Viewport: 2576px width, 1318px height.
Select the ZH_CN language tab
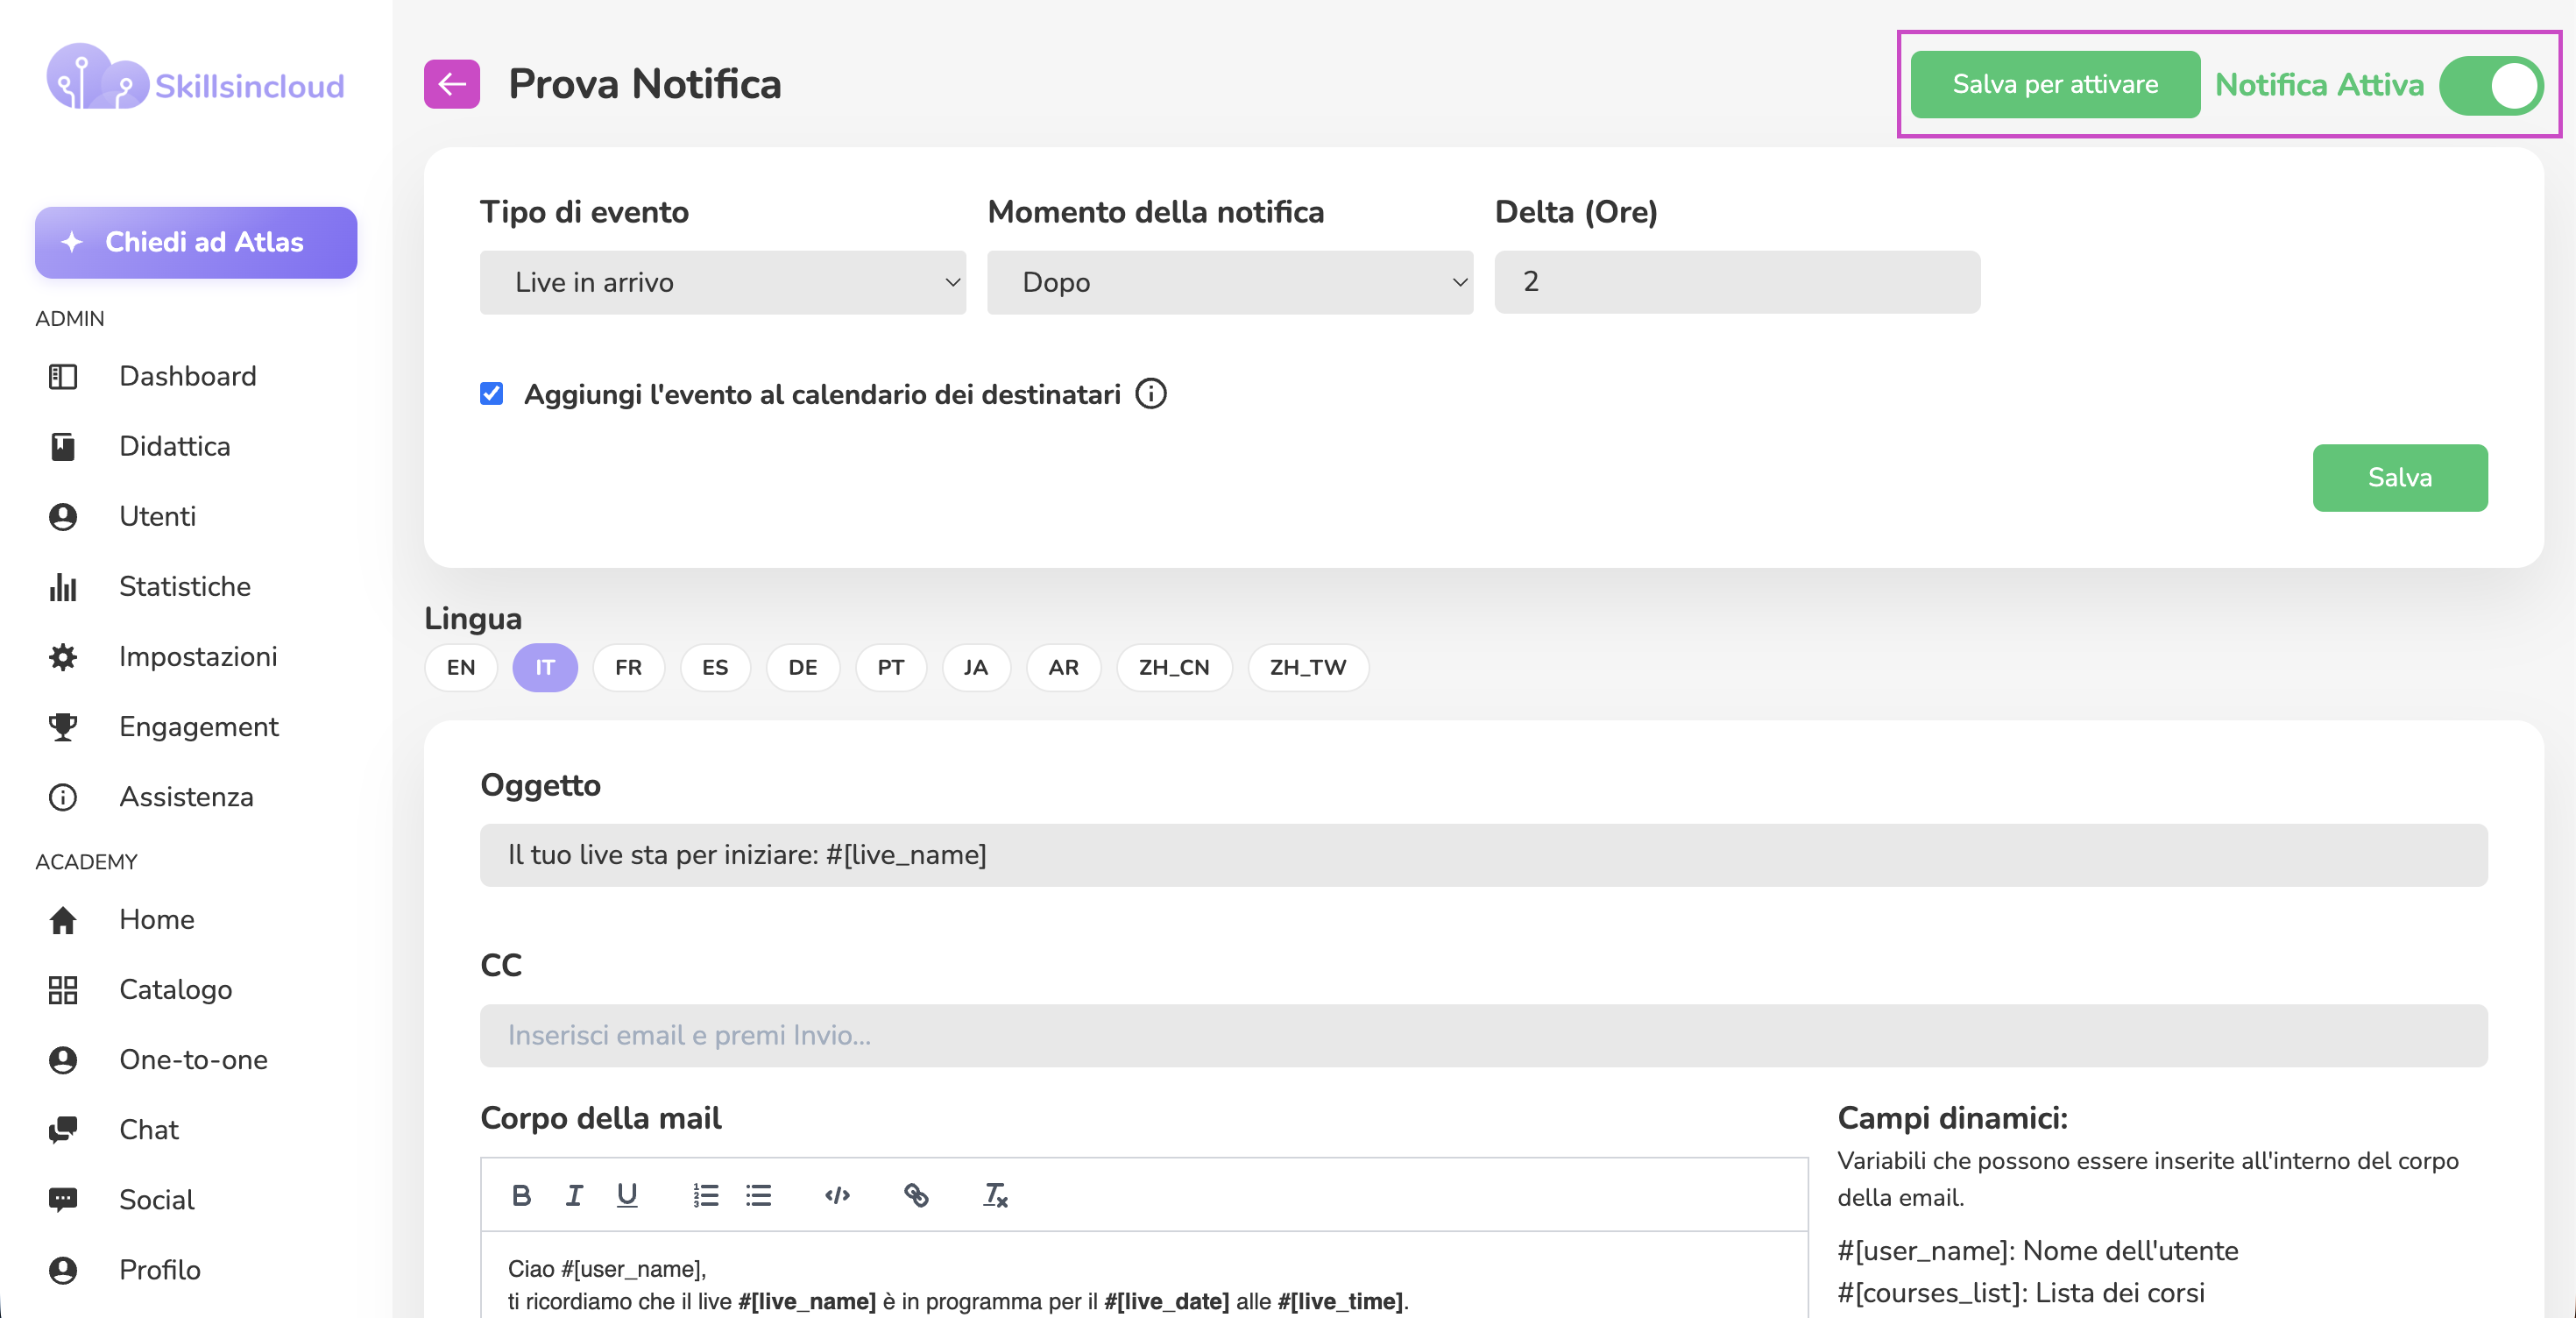pos(1174,668)
